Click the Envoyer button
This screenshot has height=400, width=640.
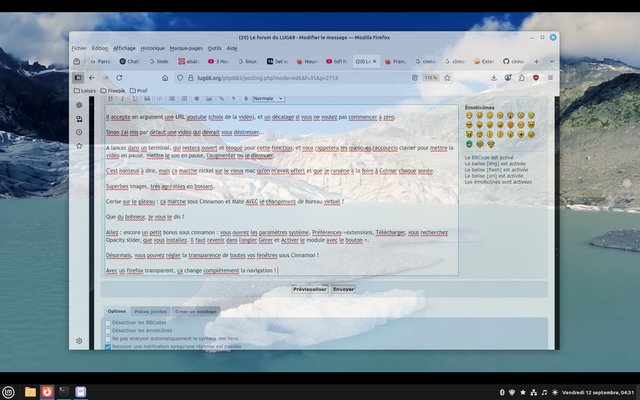pos(343,289)
